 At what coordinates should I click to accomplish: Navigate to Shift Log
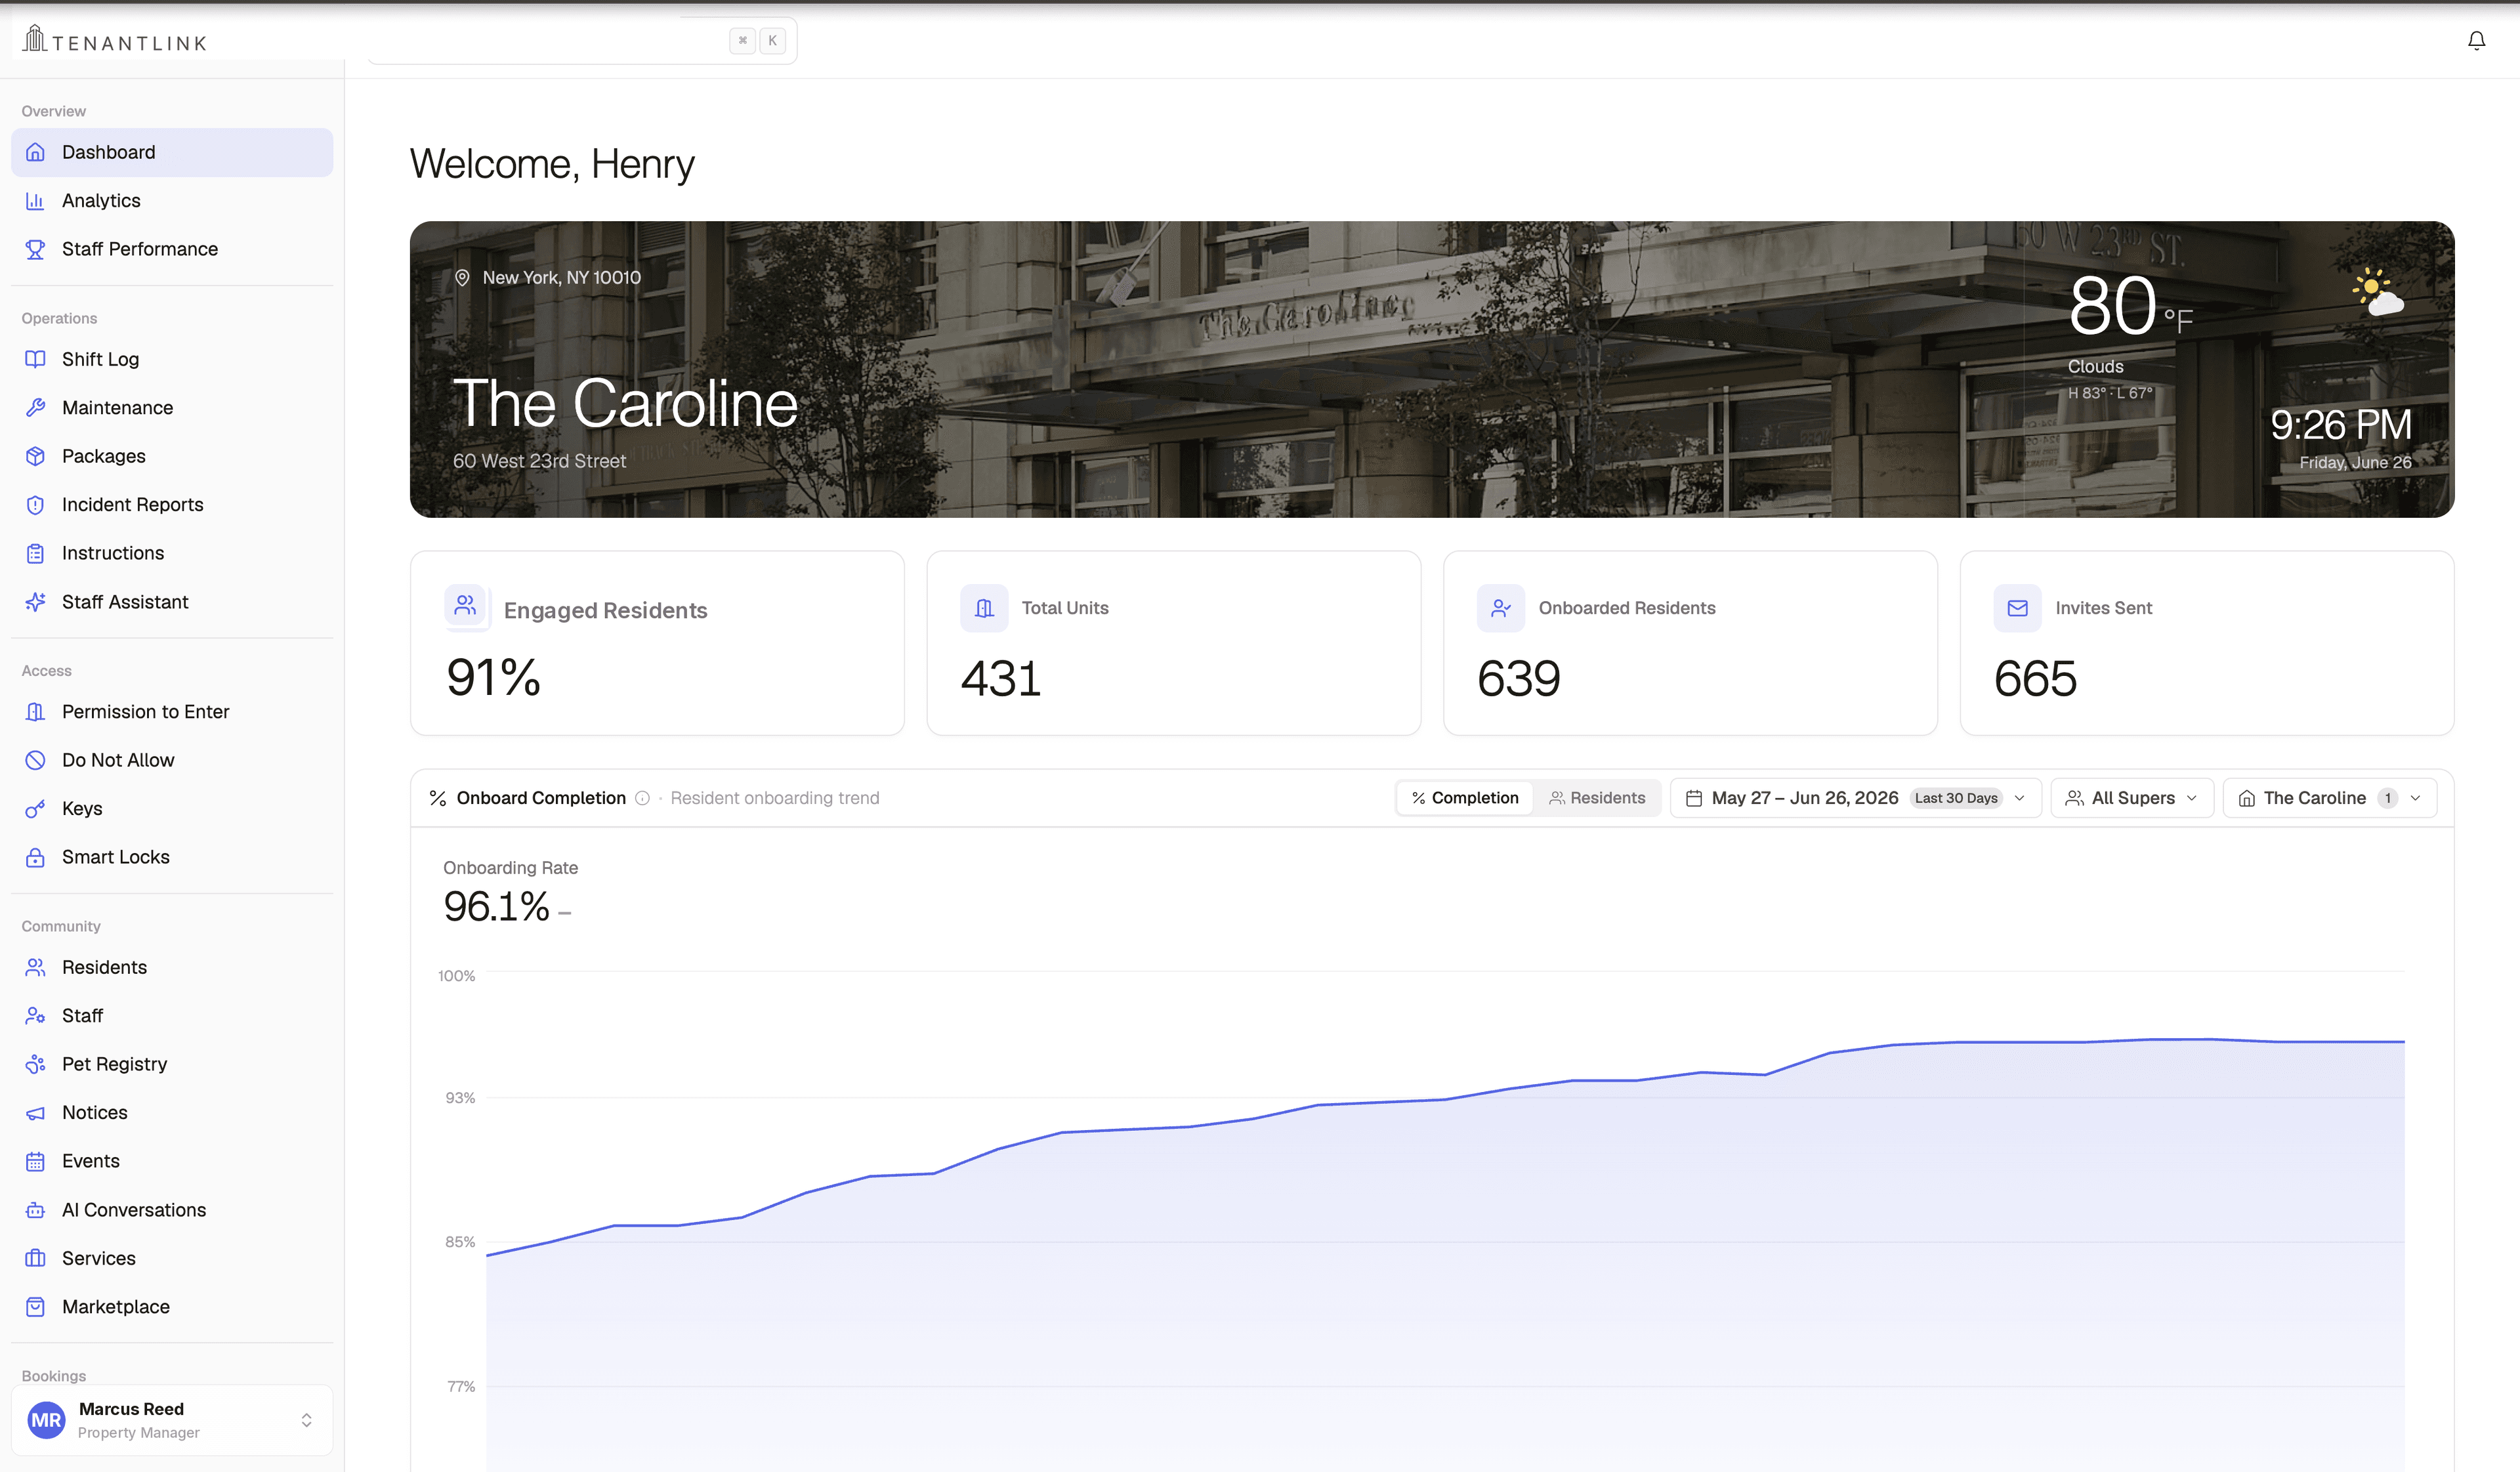tap(172, 359)
